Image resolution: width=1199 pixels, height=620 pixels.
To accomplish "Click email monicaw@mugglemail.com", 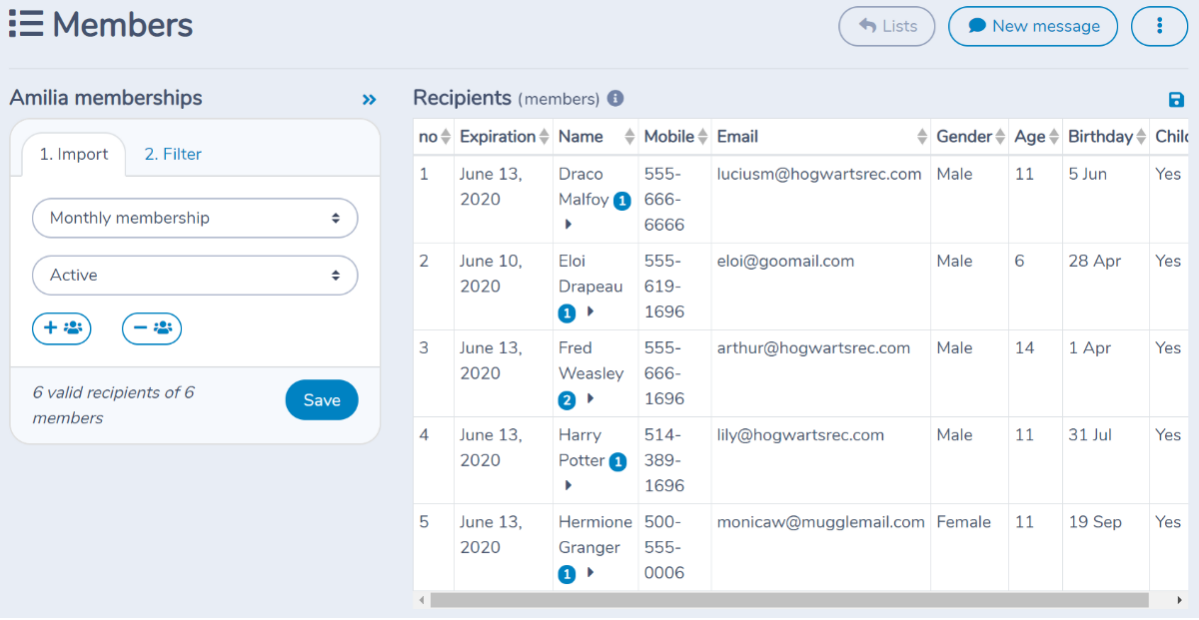I will point(821,522).
